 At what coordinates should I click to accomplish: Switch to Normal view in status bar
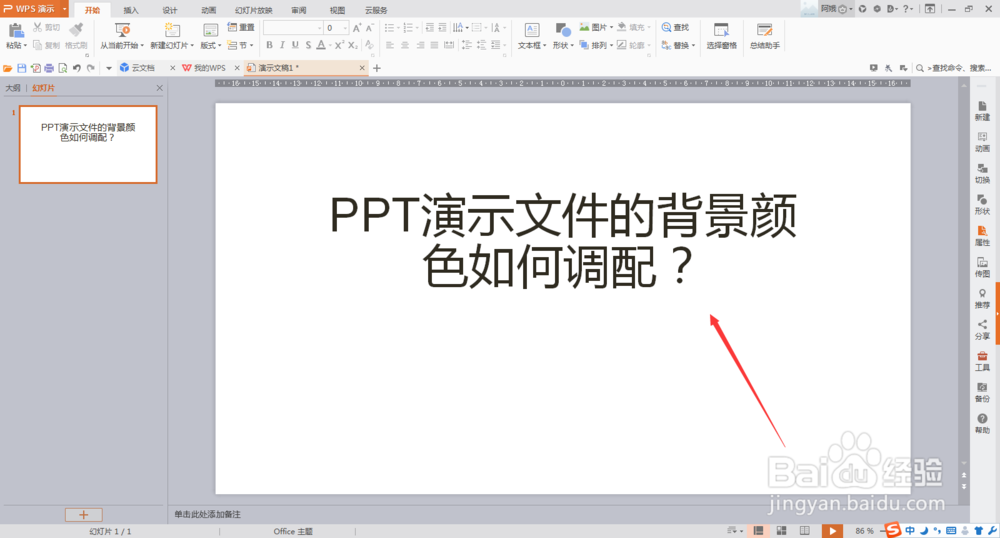click(758, 530)
